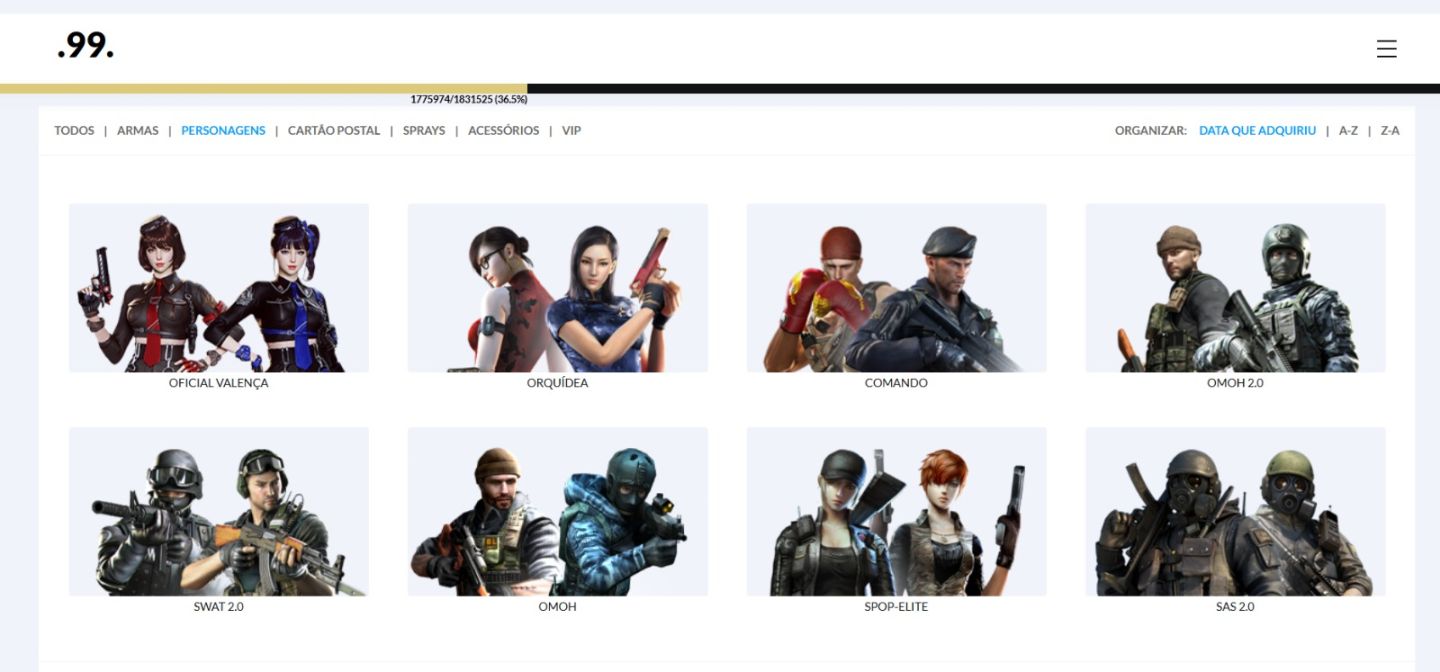Sort by DATA QUE ADQUIRIU
1440x672 pixels.
[x=1258, y=131]
